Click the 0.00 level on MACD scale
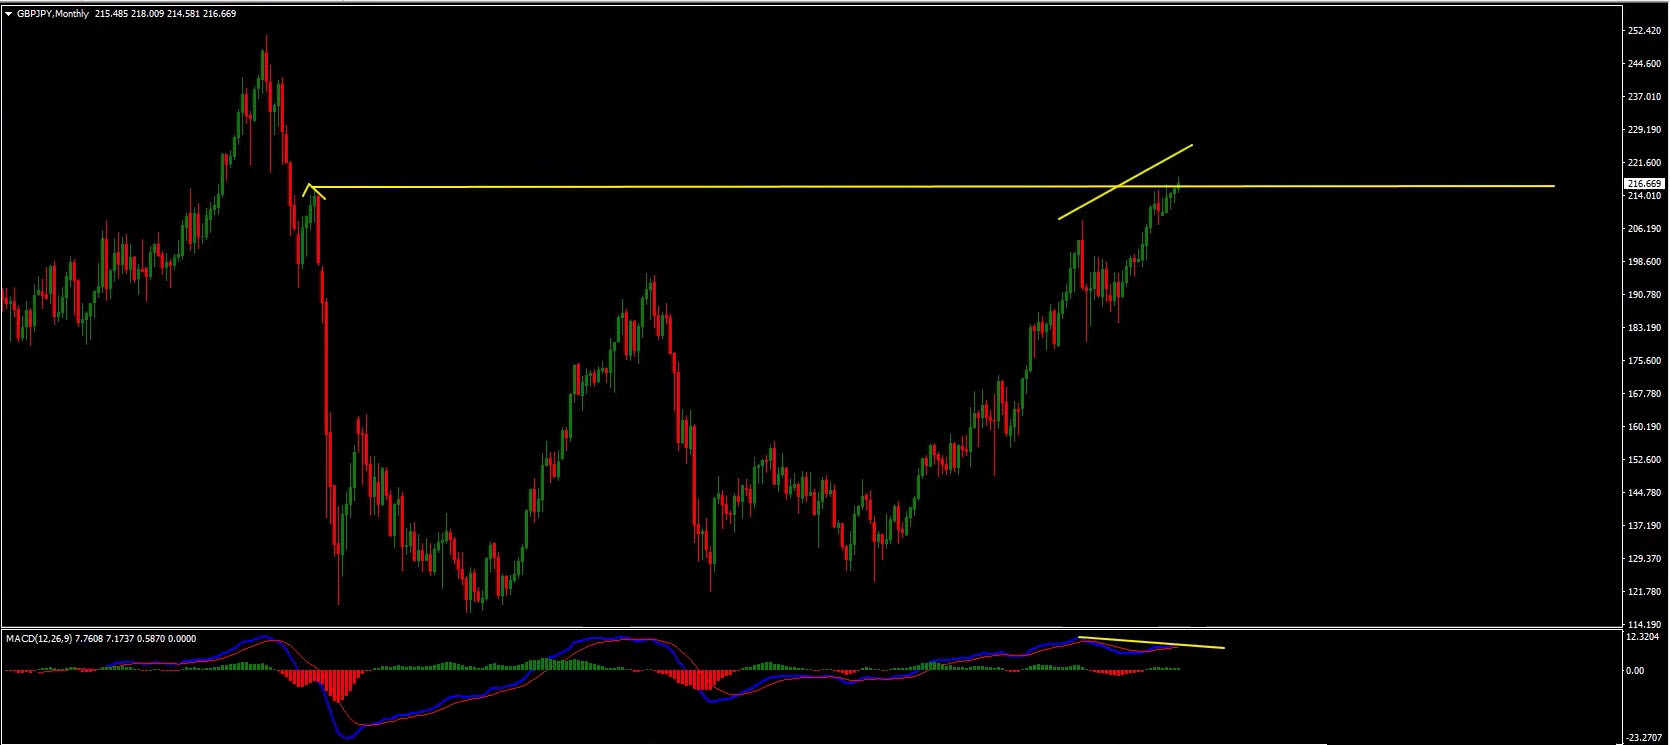Image resolution: width=1670 pixels, height=745 pixels. tap(1635, 671)
